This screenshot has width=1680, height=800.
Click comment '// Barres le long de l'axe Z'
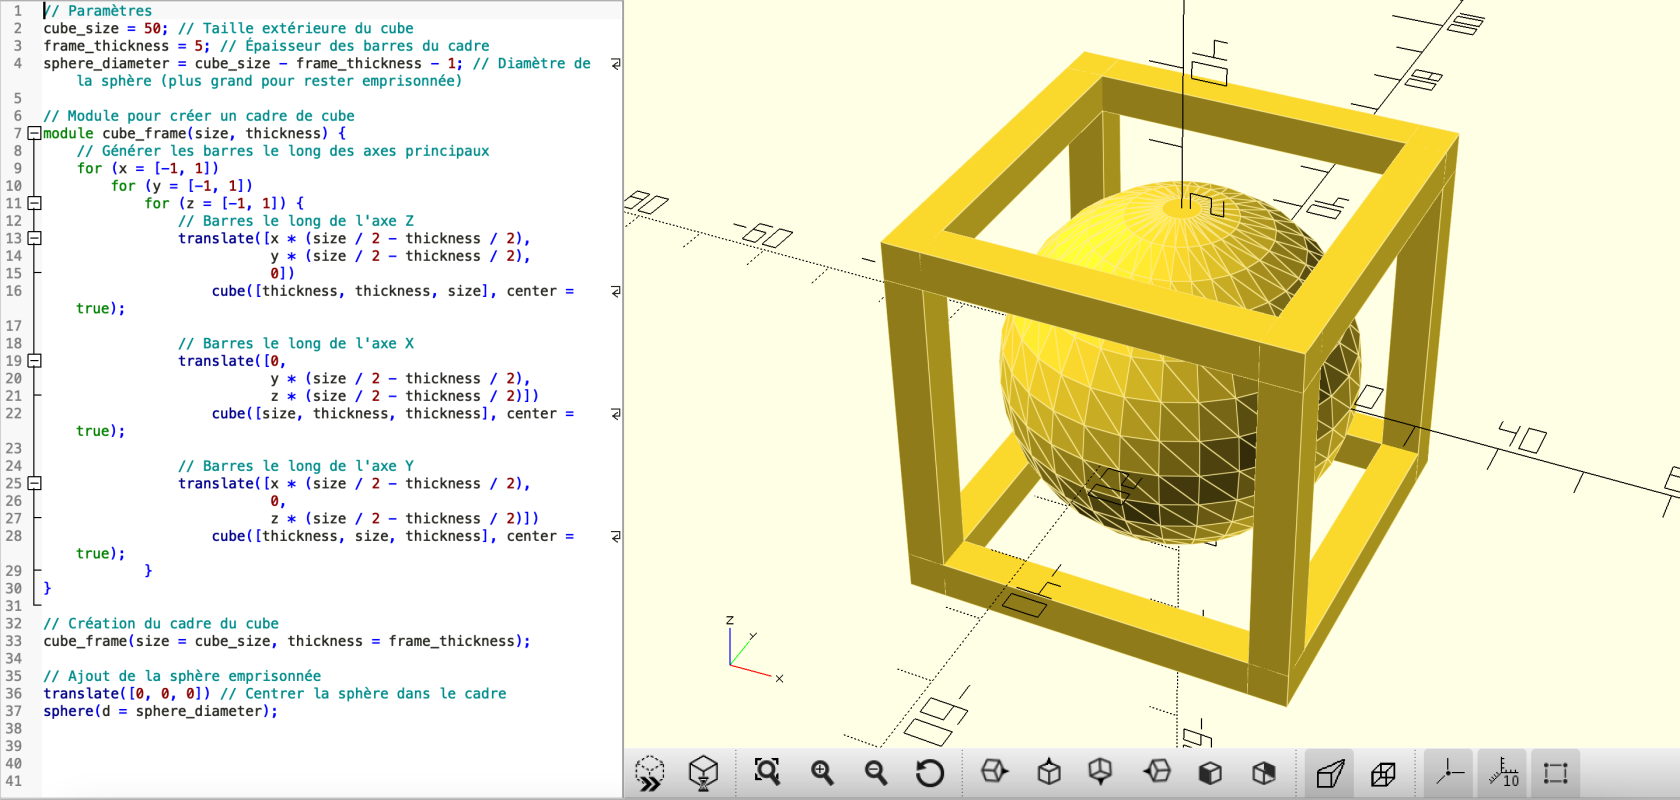(x=296, y=221)
